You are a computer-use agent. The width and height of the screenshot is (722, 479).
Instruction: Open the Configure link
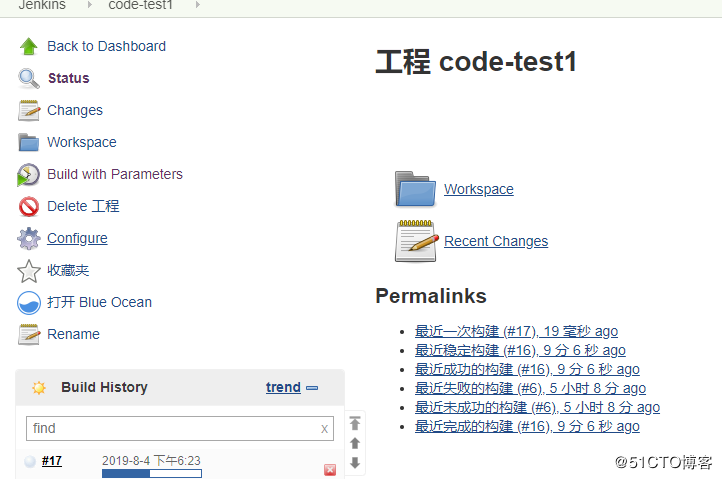77,239
